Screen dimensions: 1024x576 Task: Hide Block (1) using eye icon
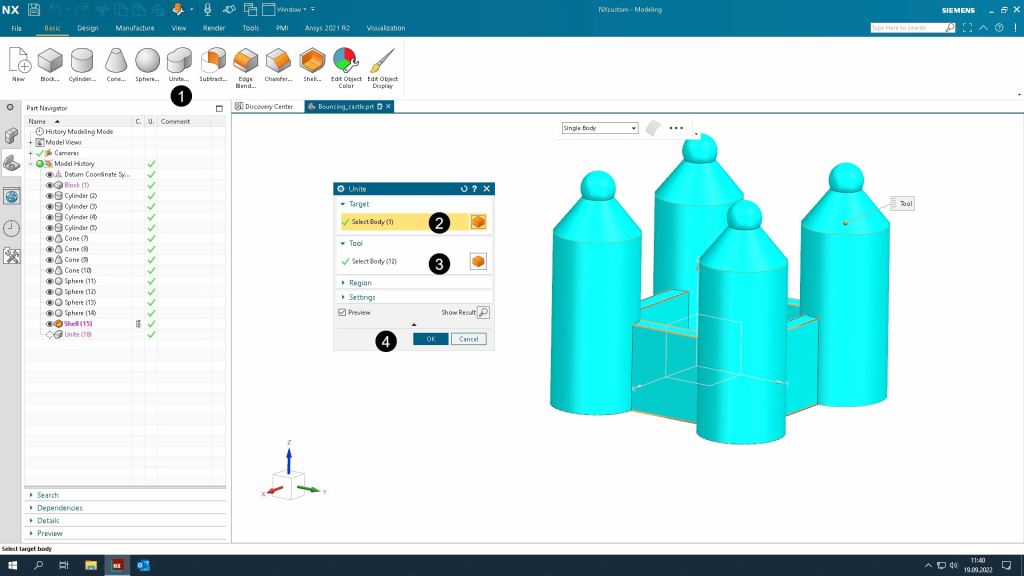(50, 185)
